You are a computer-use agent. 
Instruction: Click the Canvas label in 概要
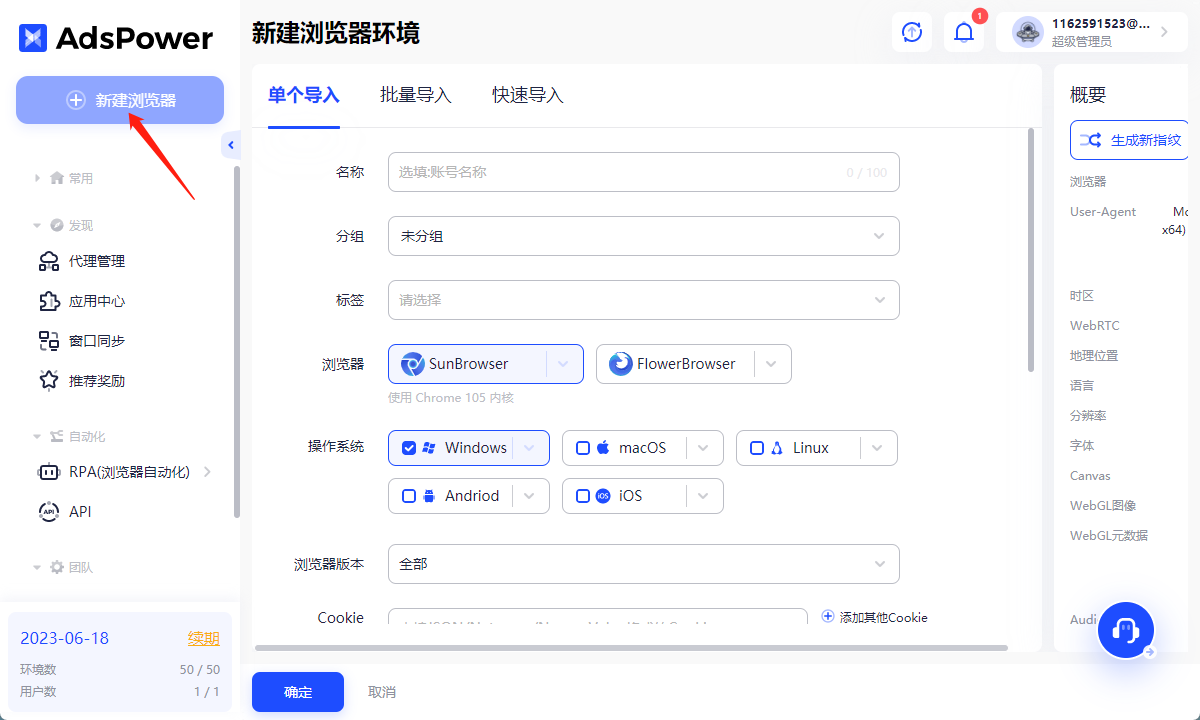pyautogui.click(x=1090, y=476)
